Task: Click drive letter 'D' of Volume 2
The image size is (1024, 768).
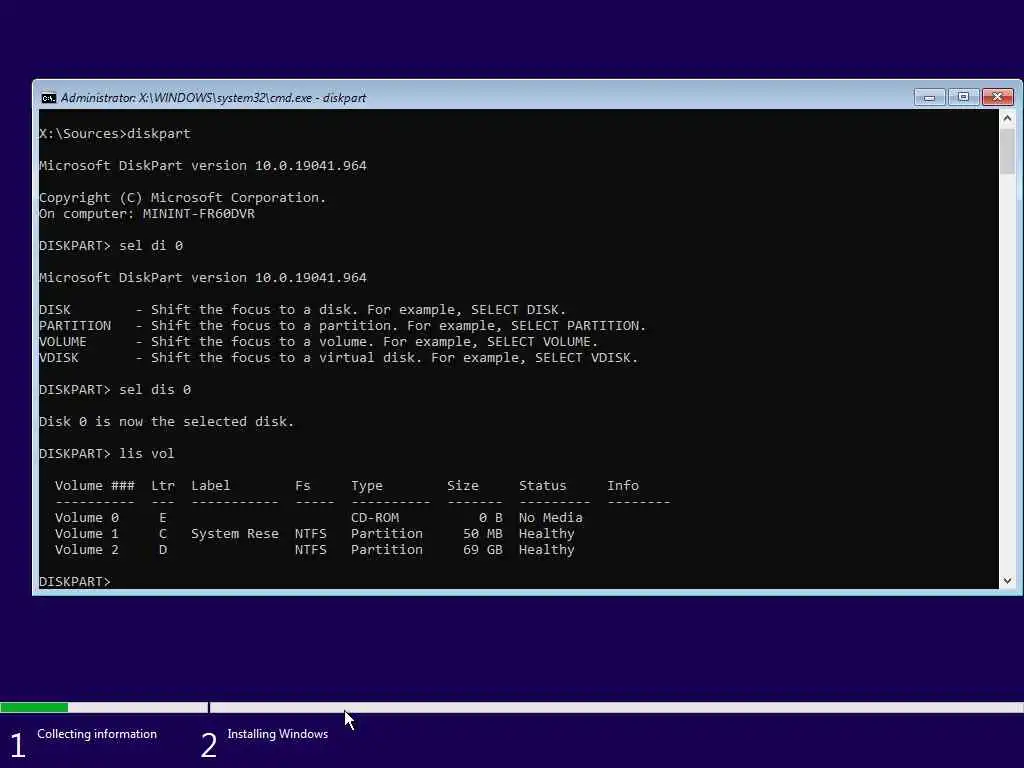Action: [163, 549]
